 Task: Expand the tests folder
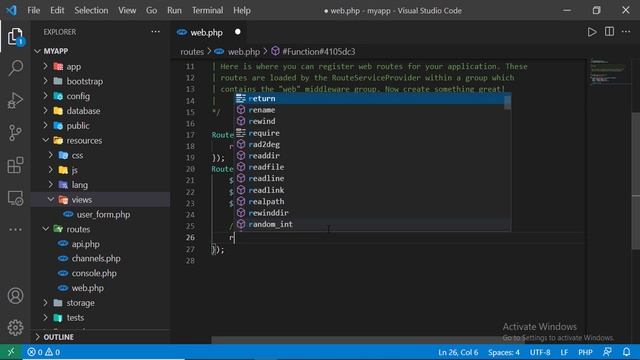[x=100, y=318]
